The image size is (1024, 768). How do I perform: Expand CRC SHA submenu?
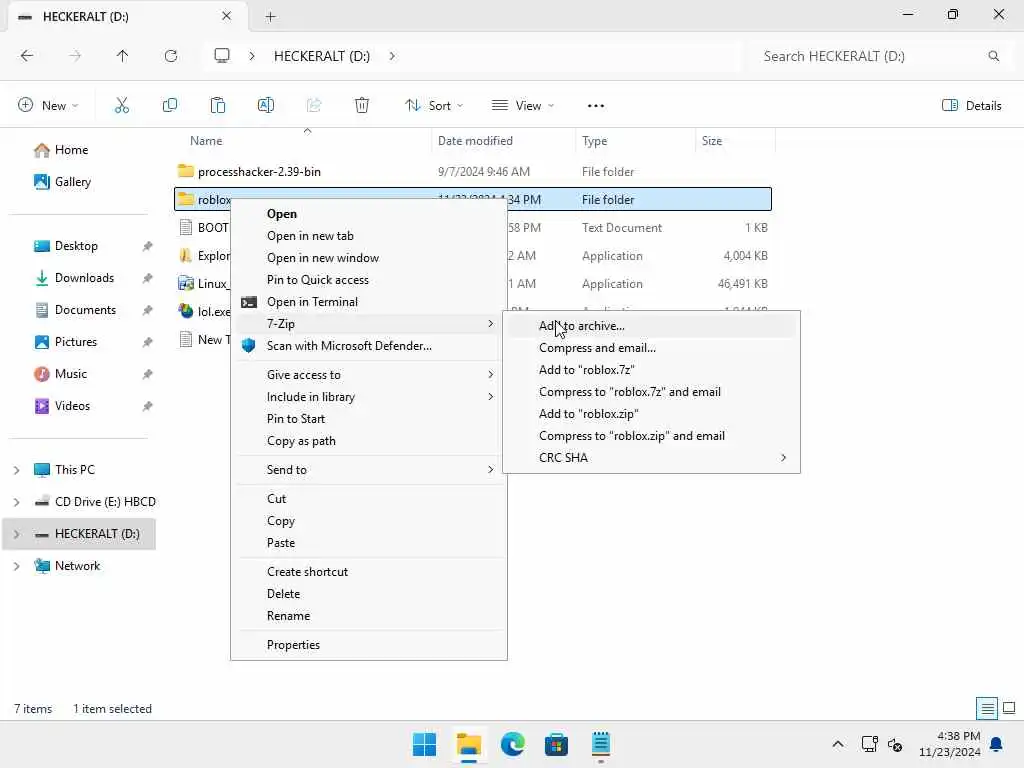tap(652, 458)
